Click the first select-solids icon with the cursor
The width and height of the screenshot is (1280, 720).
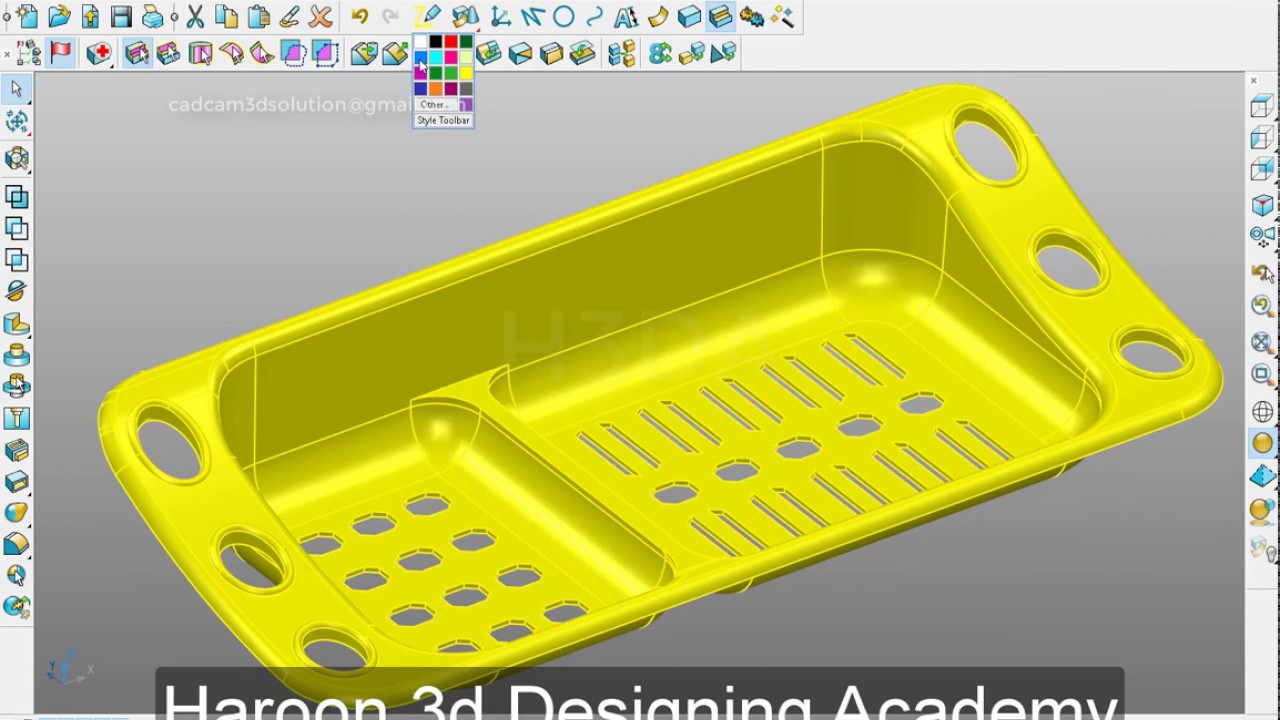pos(137,53)
